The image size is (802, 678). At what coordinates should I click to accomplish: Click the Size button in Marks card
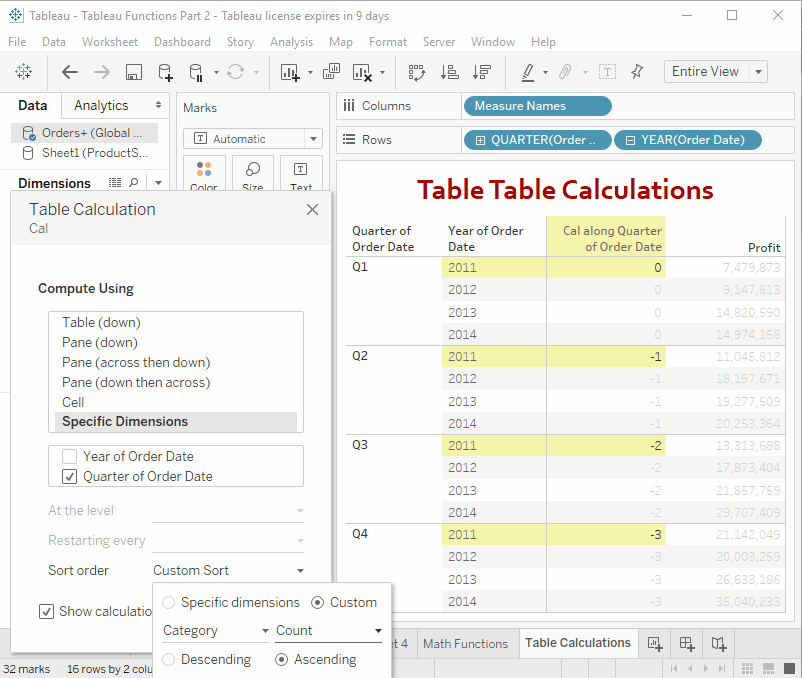[253, 174]
